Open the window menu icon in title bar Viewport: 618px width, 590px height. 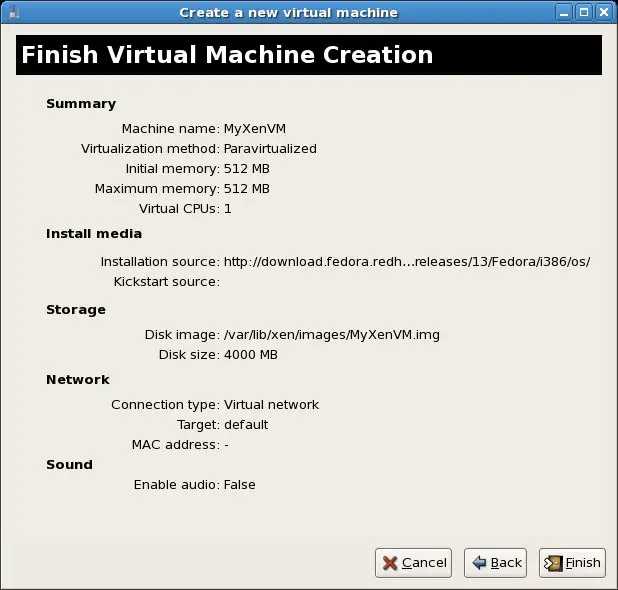(10, 12)
